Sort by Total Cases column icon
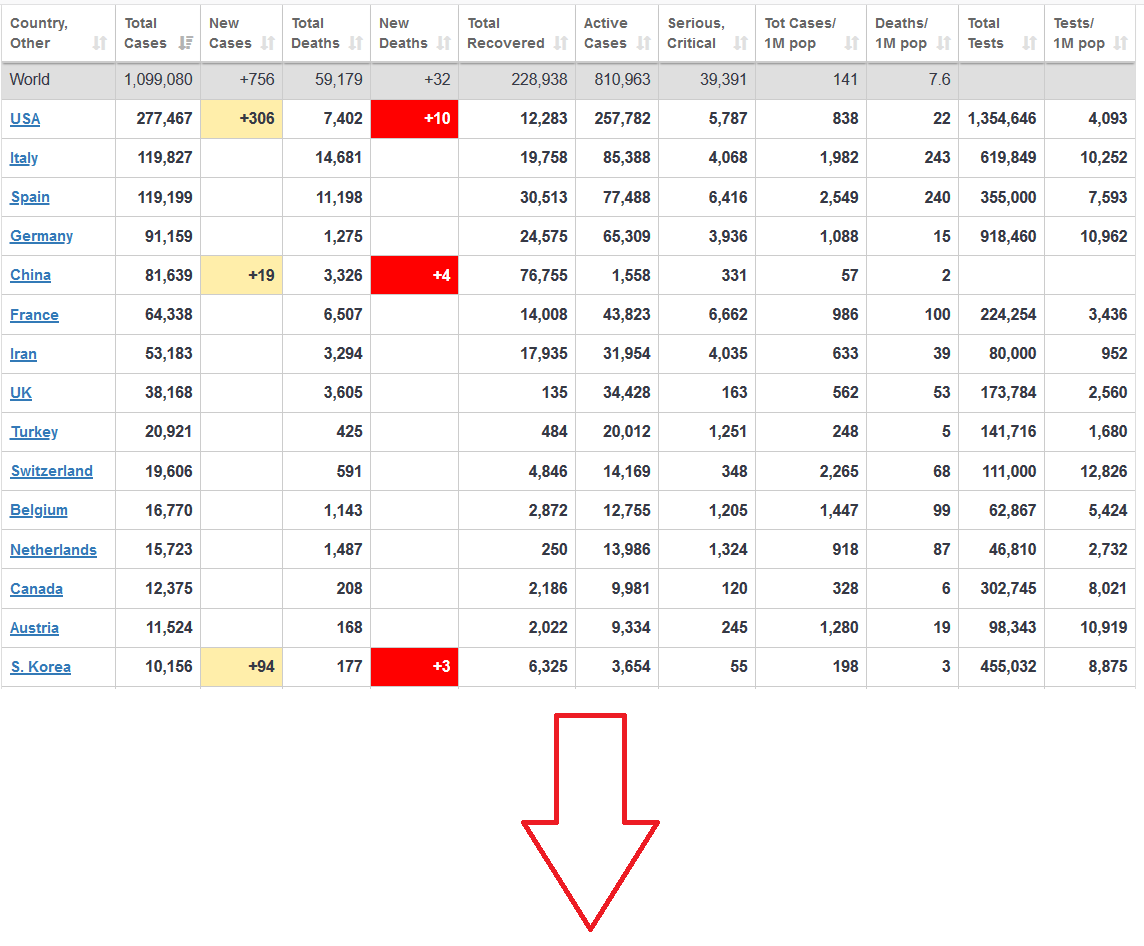 point(186,43)
